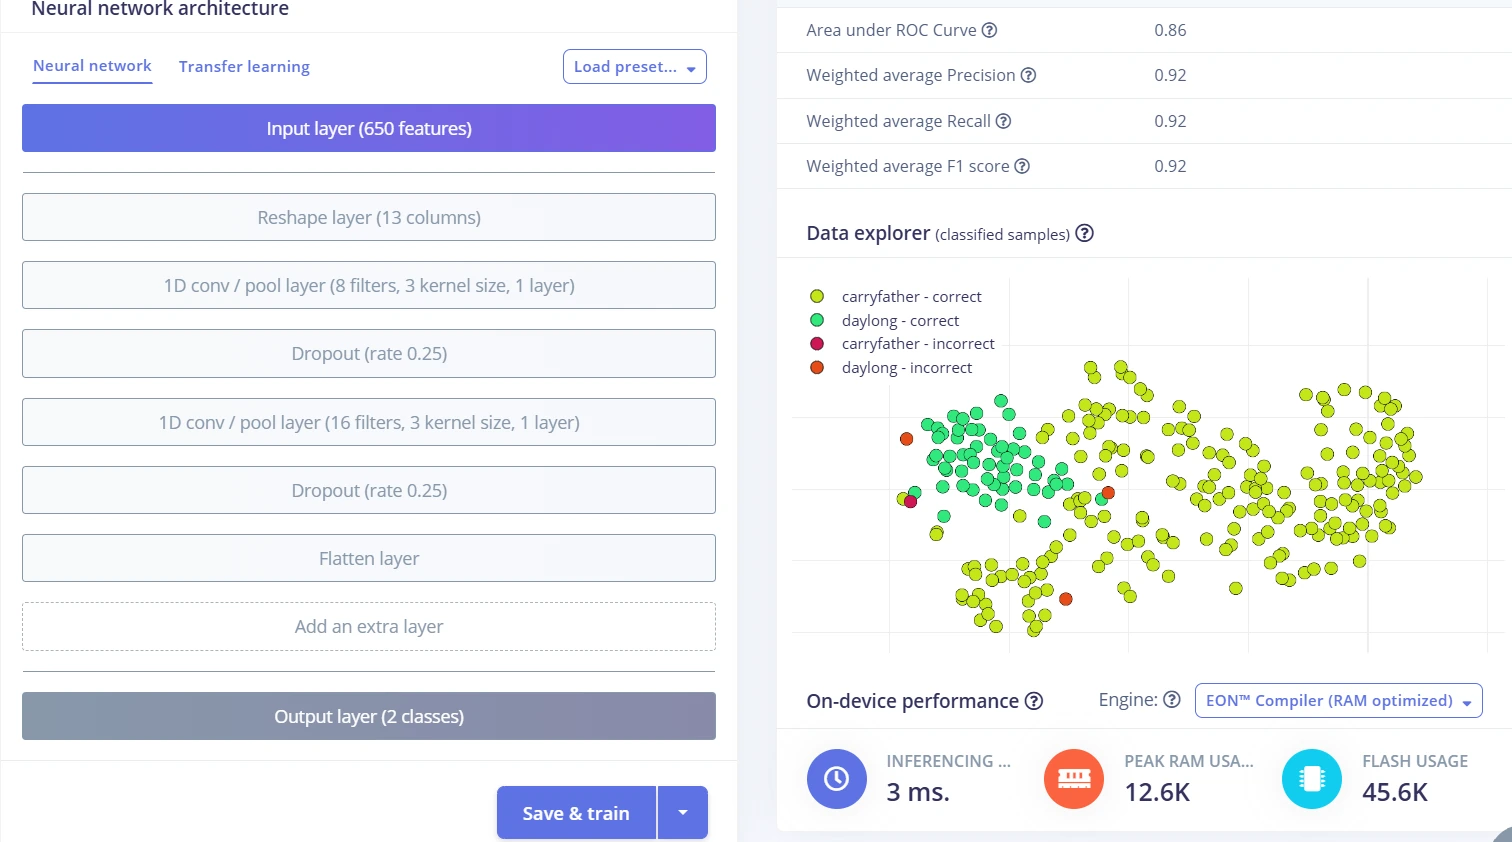1512x842 pixels.
Task: Toggle 'daylong - correct' legend entry
Action: point(884,320)
